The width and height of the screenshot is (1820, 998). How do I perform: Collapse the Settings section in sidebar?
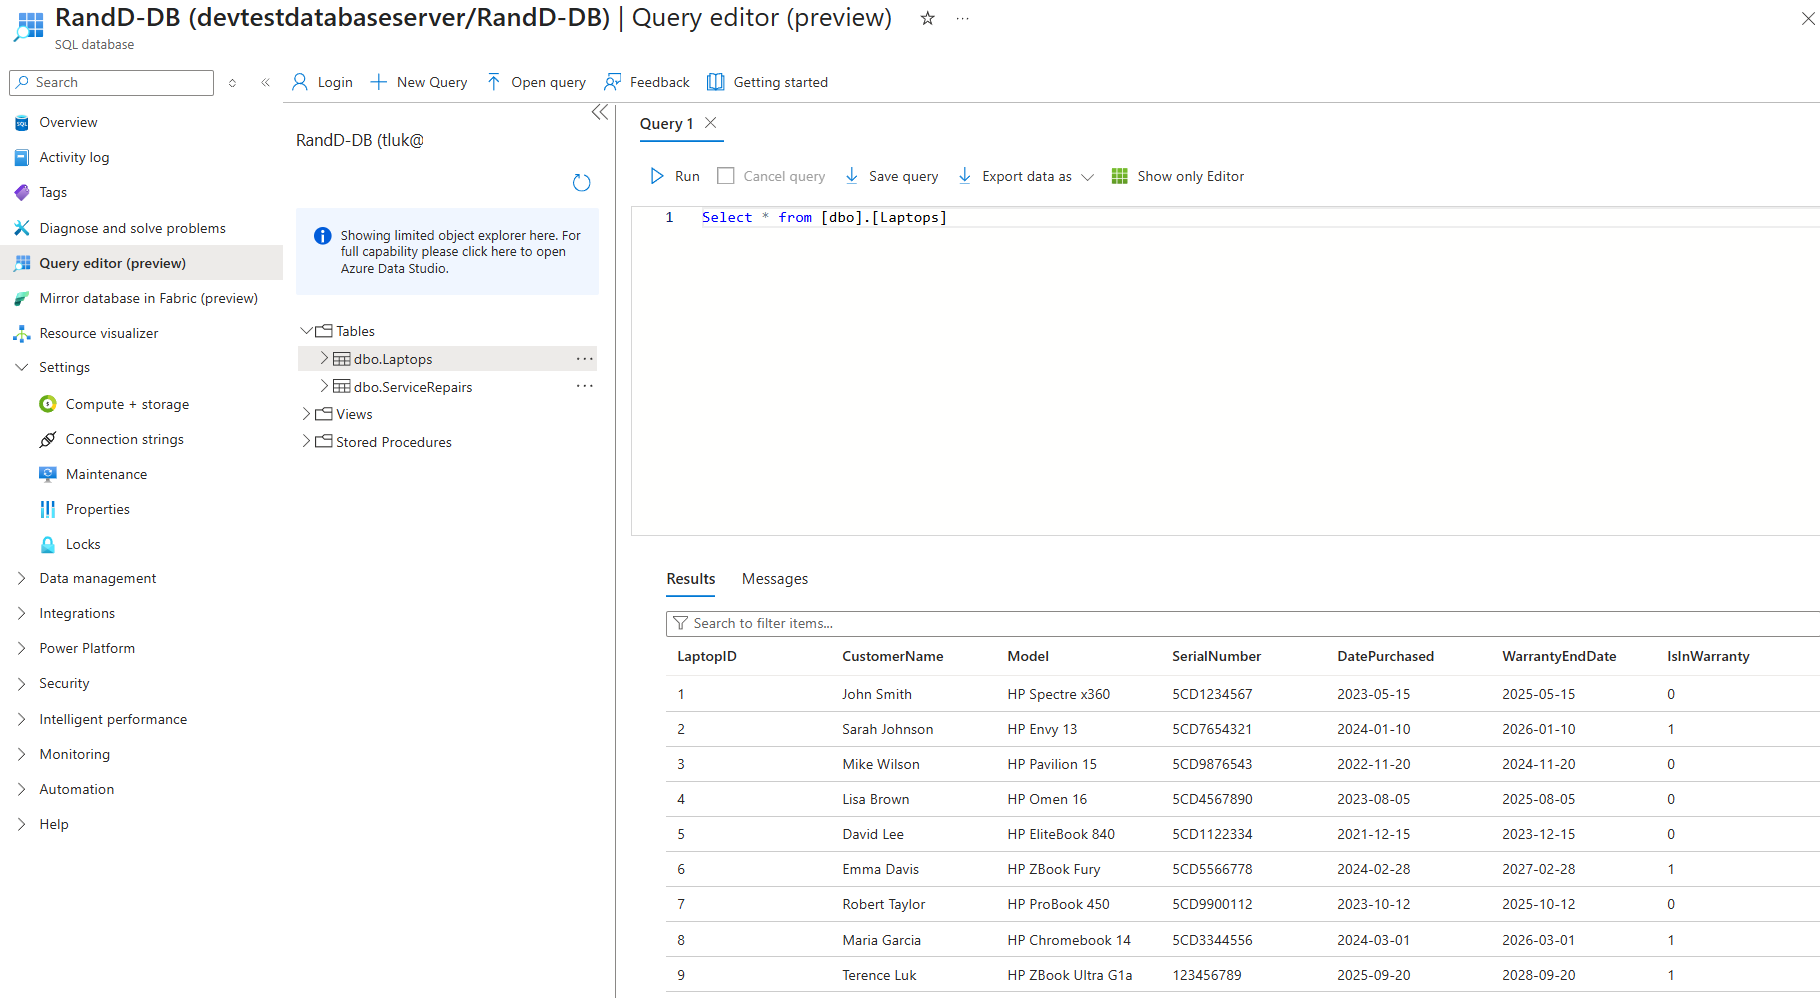[x=22, y=367]
